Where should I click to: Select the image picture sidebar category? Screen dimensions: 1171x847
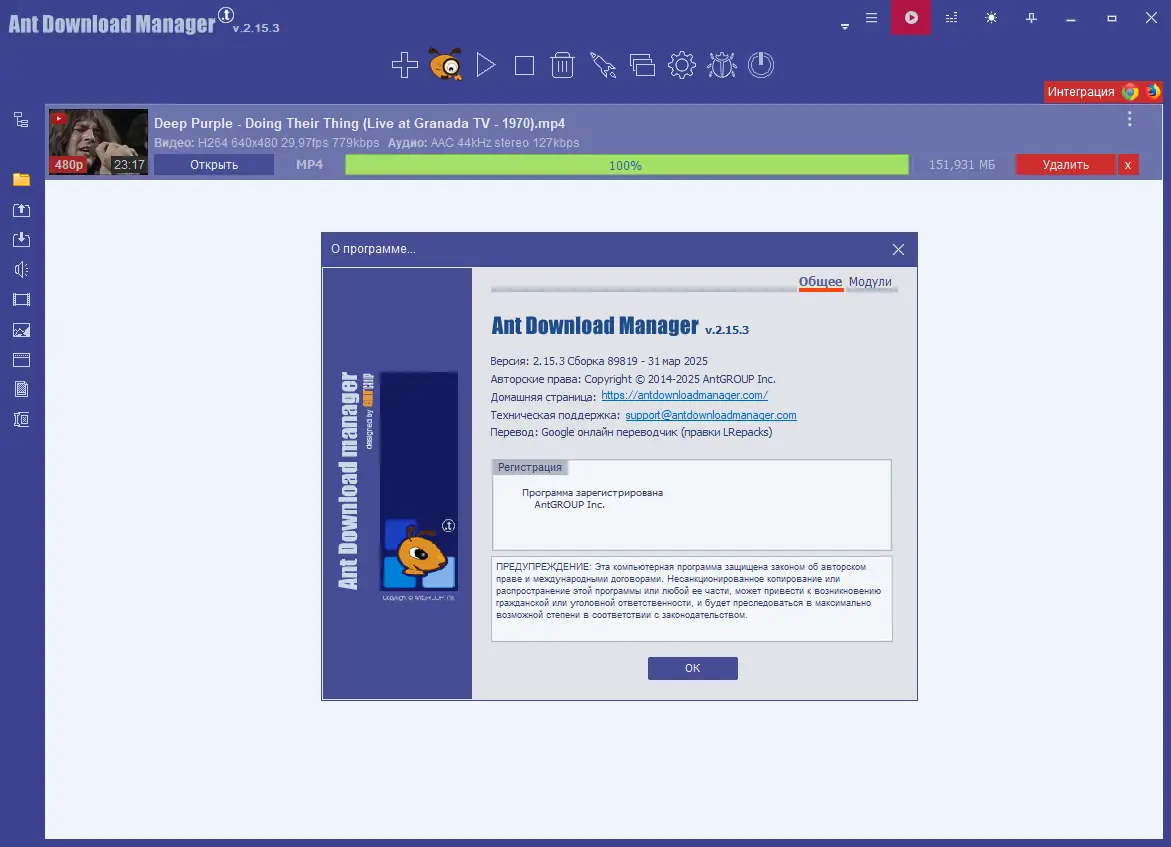[22, 330]
